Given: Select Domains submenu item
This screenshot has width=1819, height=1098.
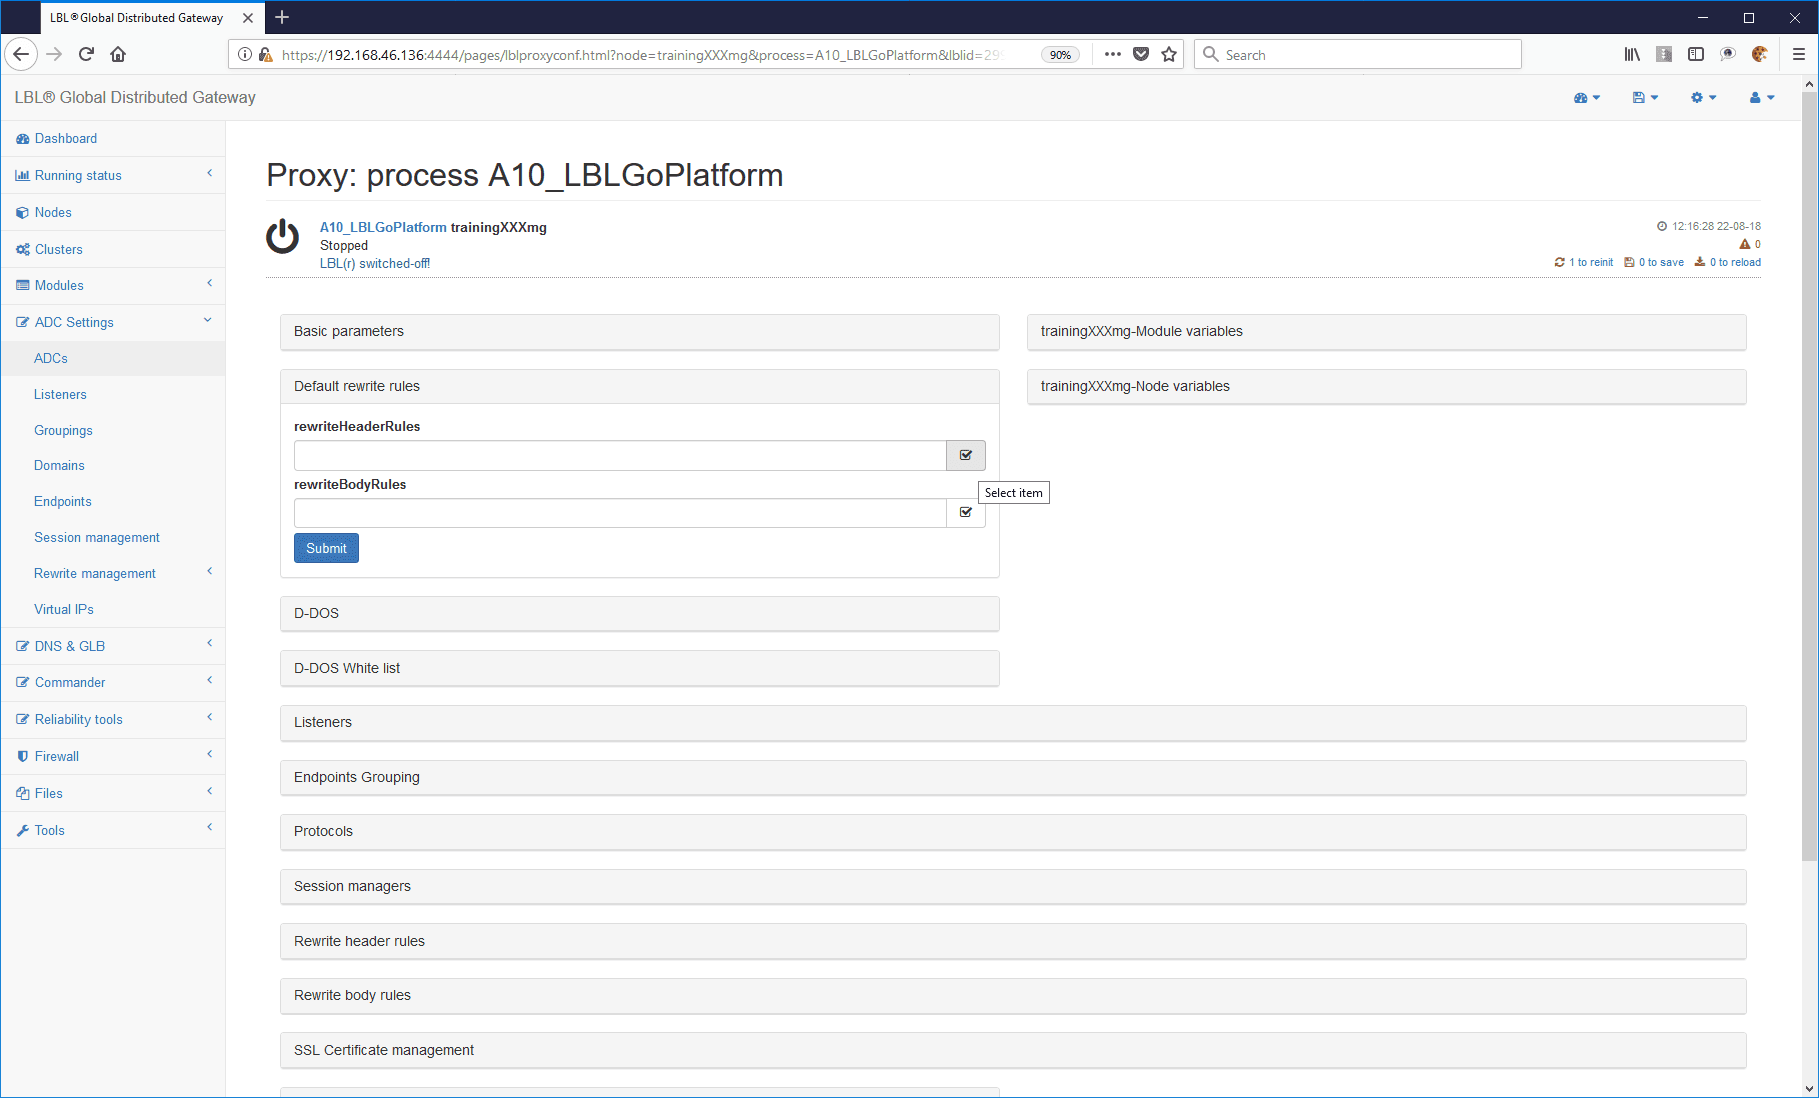Looking at the screenshot, I should pos(113,465).
